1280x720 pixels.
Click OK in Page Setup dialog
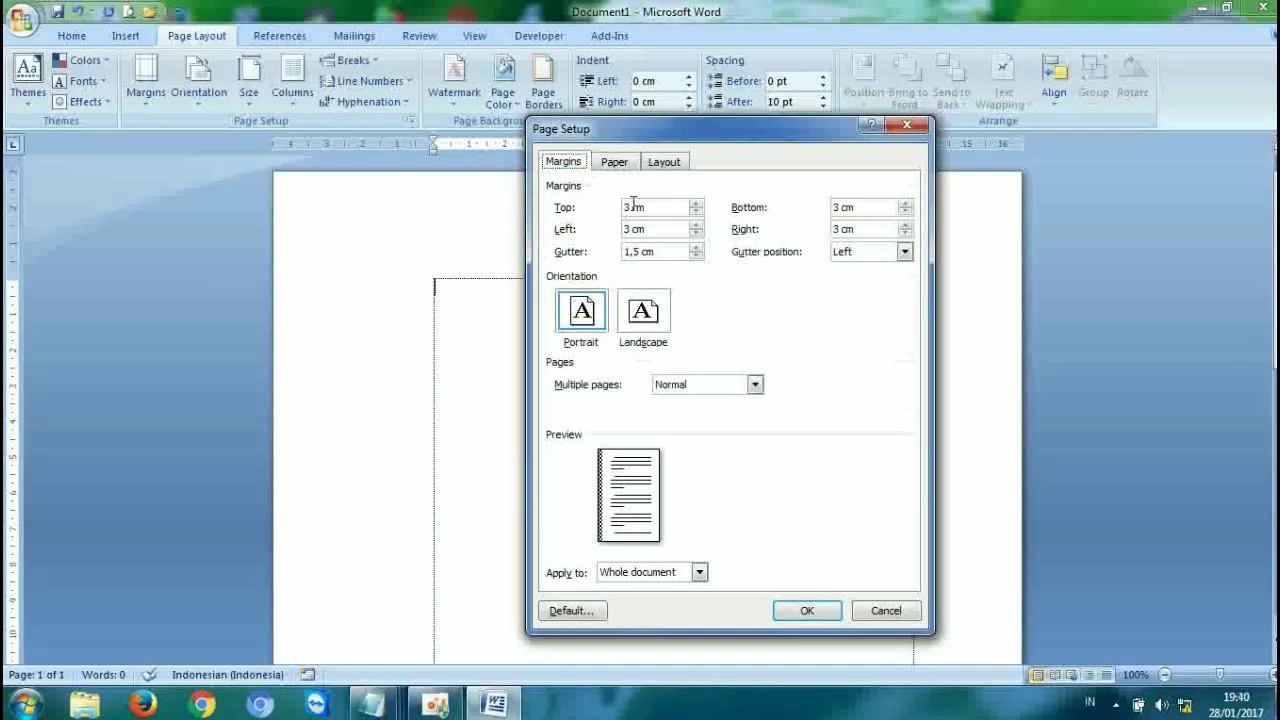point(807,611)
